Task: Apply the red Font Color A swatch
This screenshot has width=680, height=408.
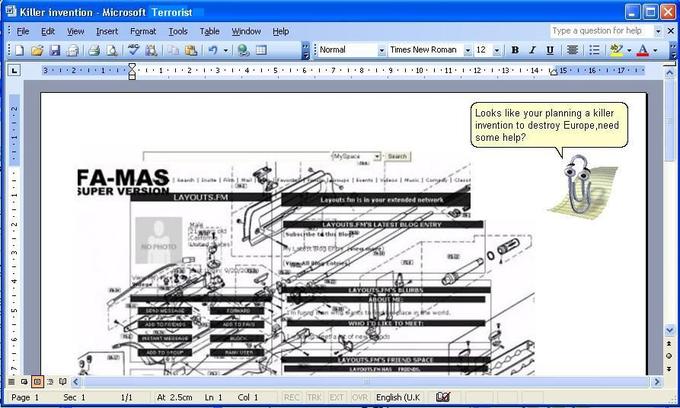Action: [x=643, y=50]
